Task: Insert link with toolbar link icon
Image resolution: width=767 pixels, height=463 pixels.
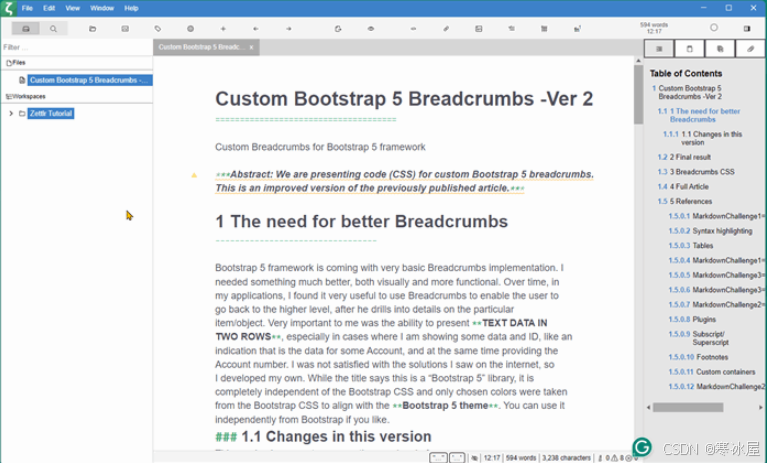Action: [446, 29]
